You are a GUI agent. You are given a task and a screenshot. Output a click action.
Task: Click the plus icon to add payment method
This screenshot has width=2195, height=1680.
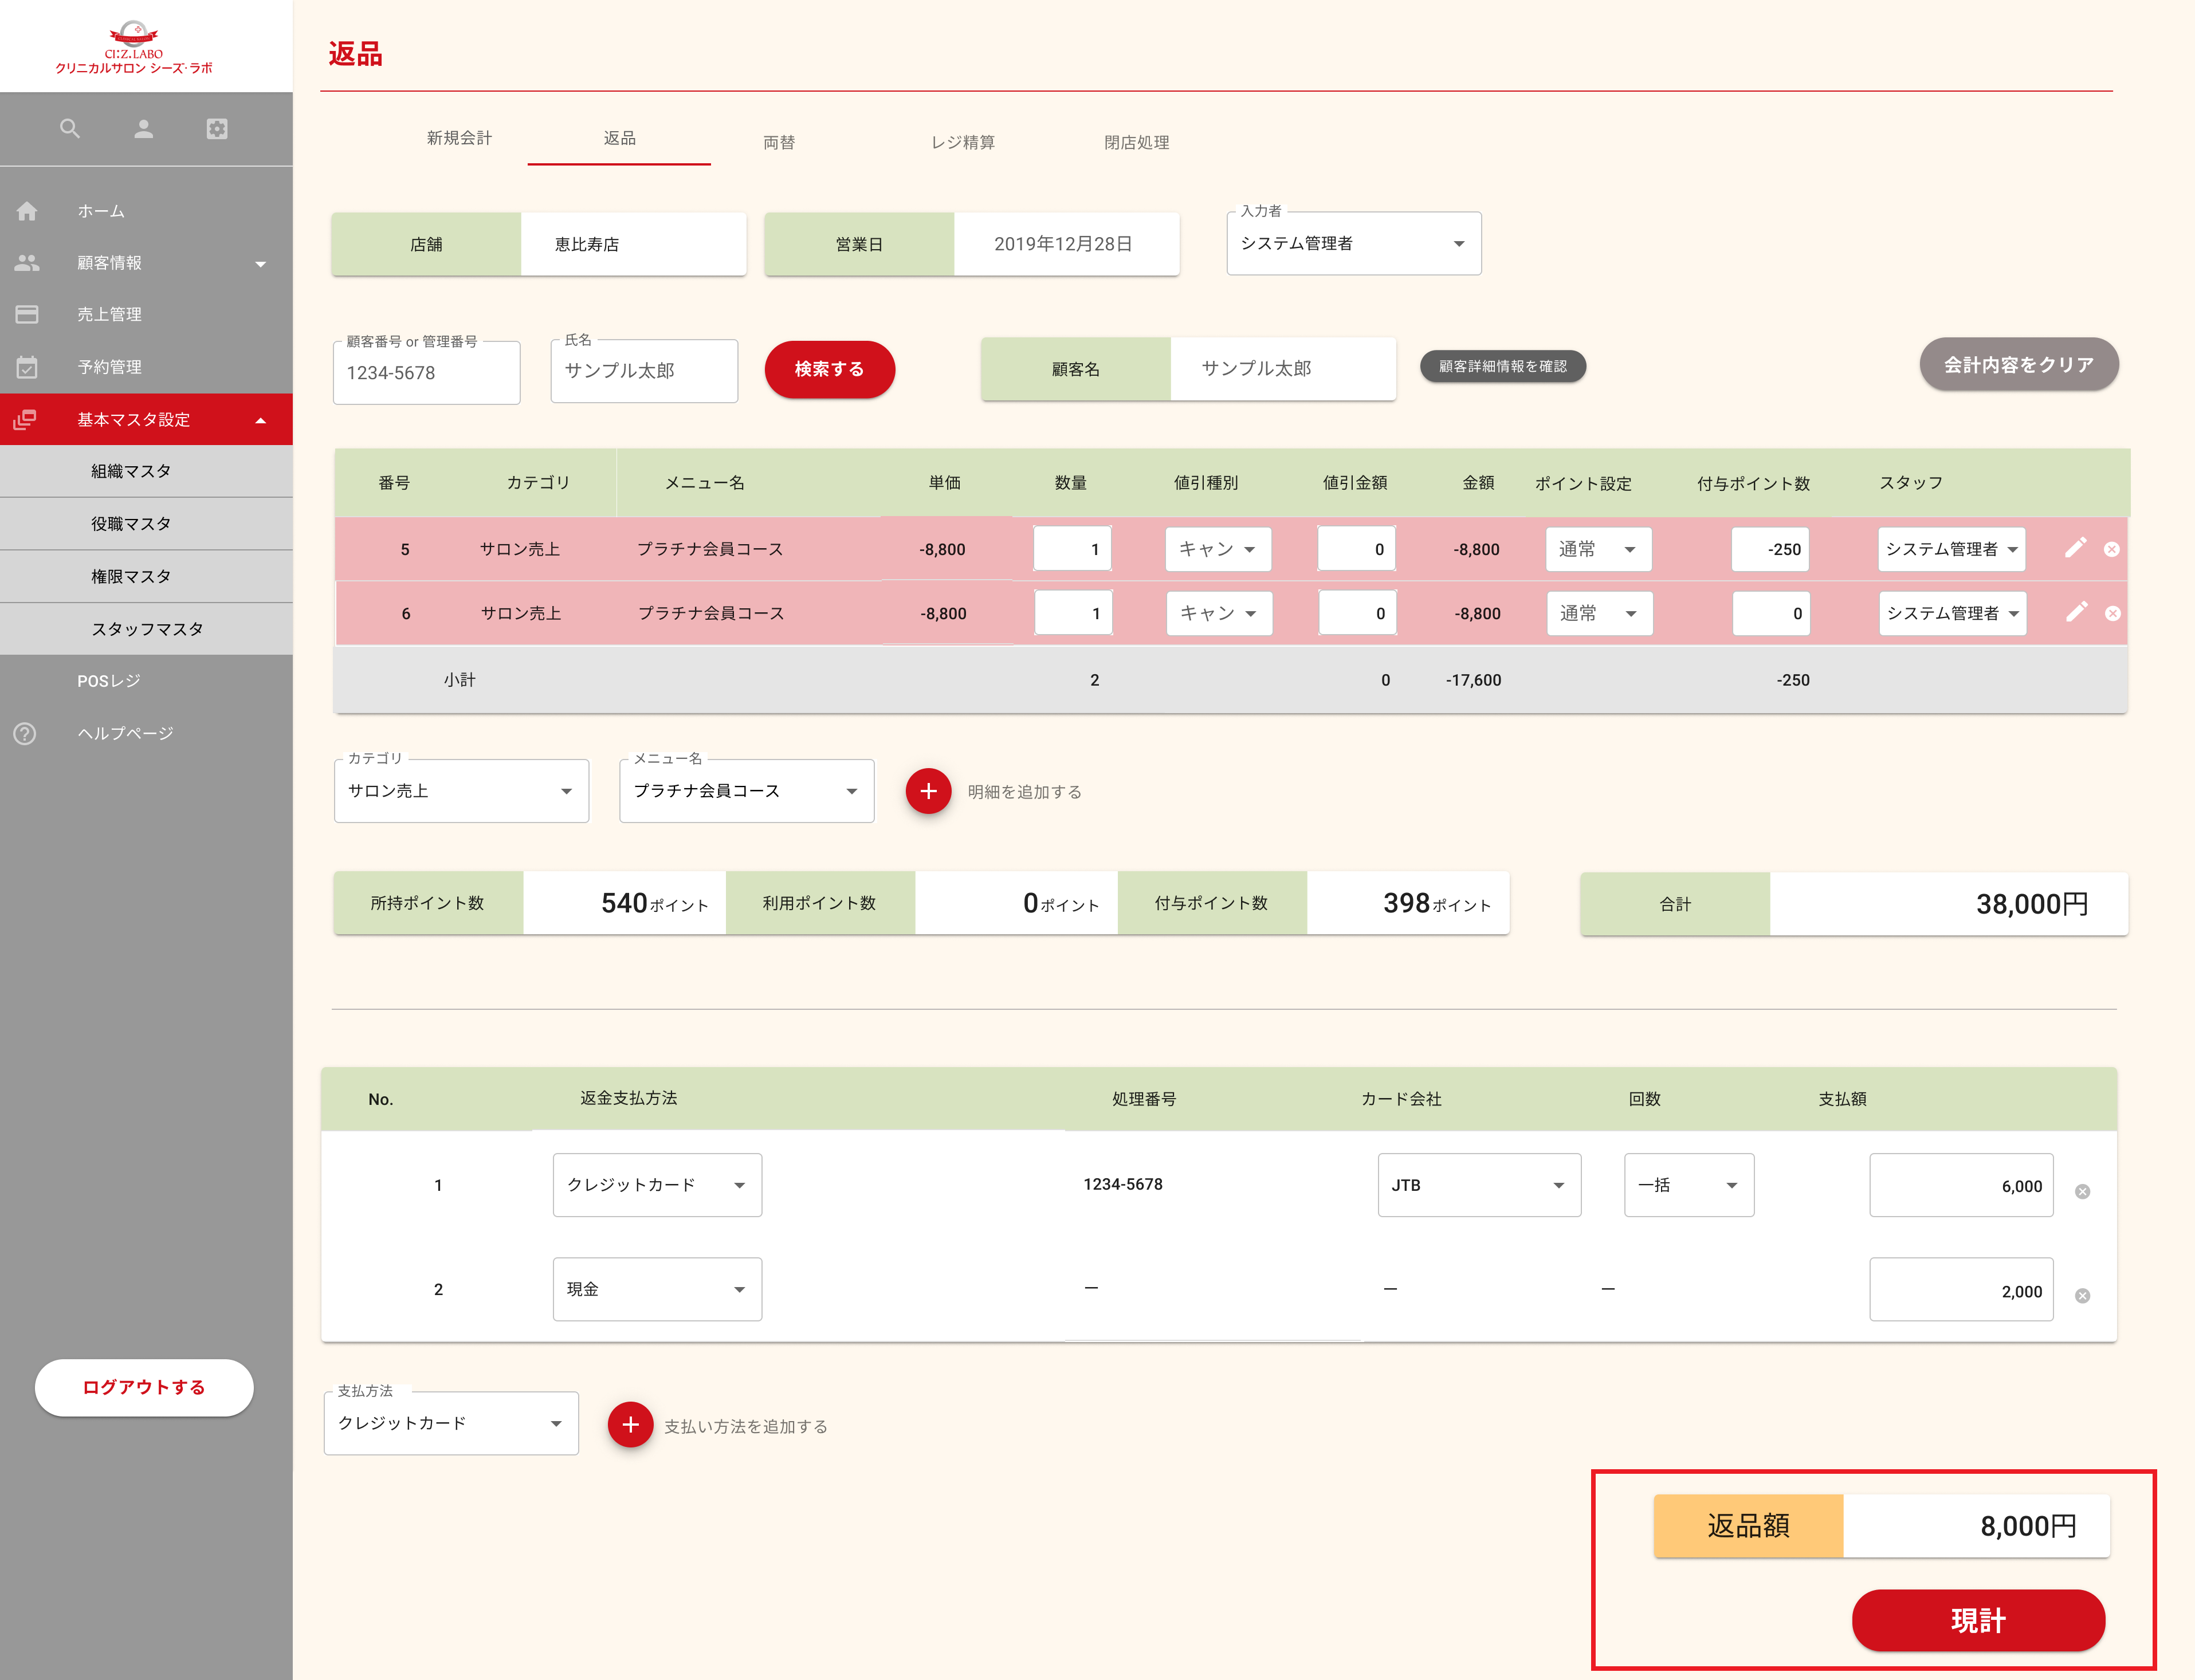pyautogui.click(x=630, y=1424)
